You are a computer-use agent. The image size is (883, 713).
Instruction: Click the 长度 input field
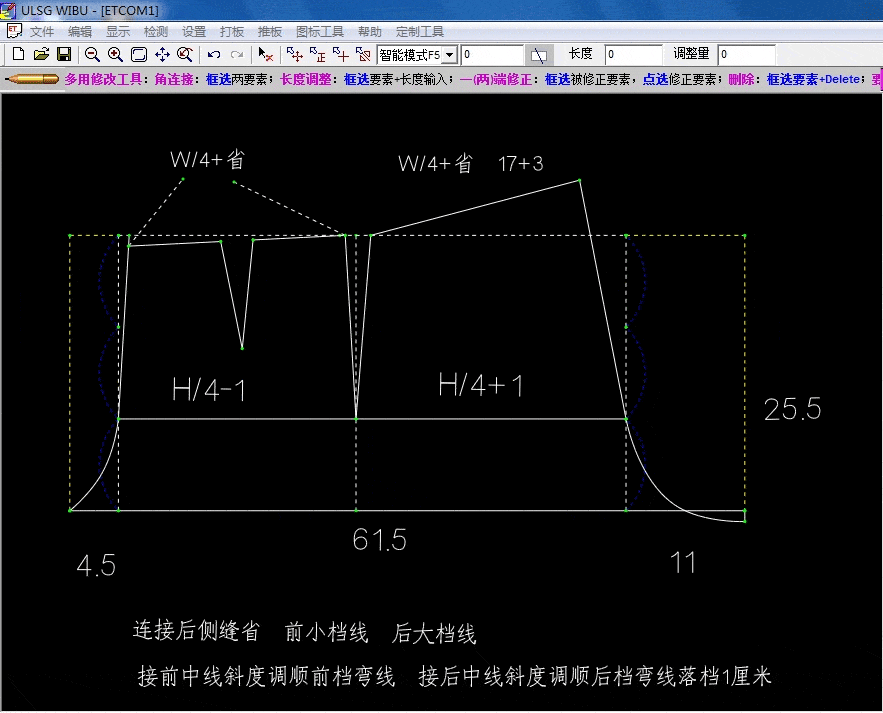pos(633,55)
